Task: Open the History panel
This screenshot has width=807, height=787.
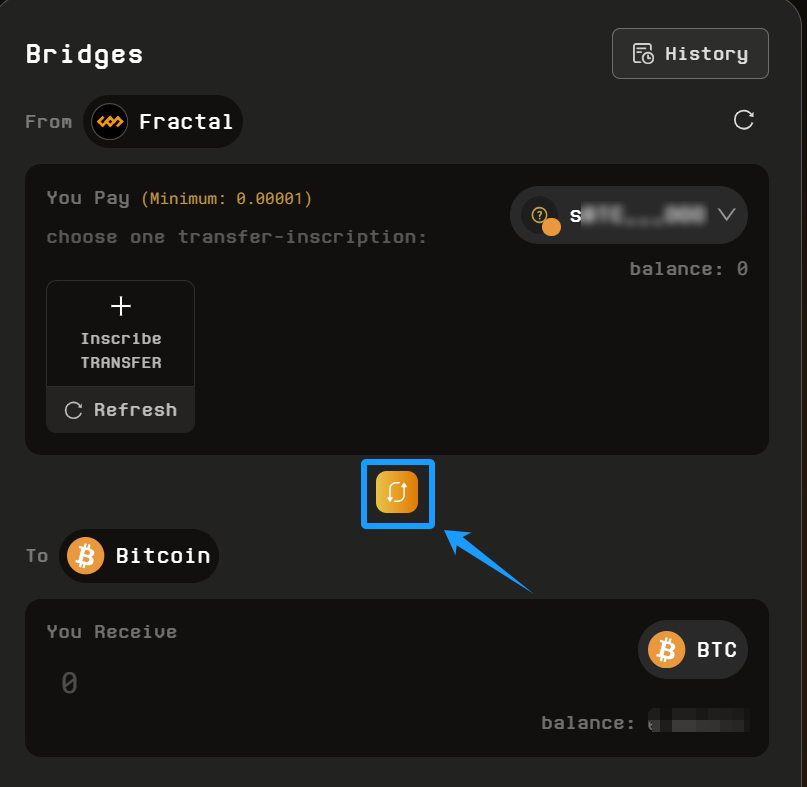Action: (x=690, y=54)
